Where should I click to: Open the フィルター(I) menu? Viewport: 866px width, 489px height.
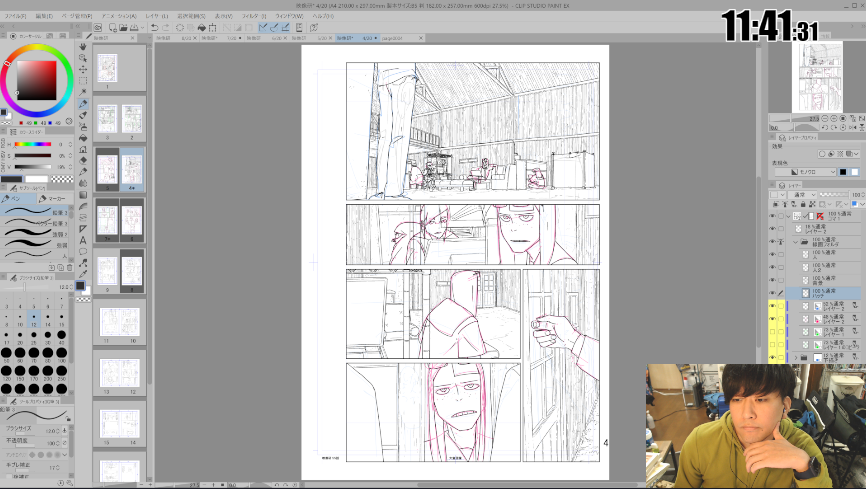pyautogui.click(x=254, y=16)
